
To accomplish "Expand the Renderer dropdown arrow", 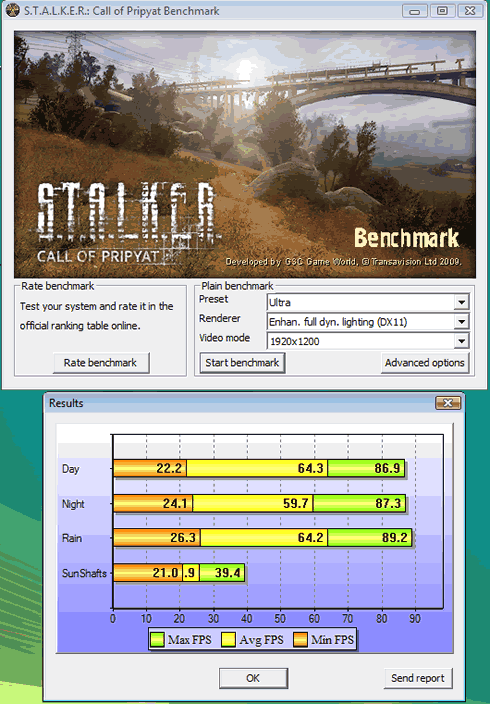I will point(461,321).
